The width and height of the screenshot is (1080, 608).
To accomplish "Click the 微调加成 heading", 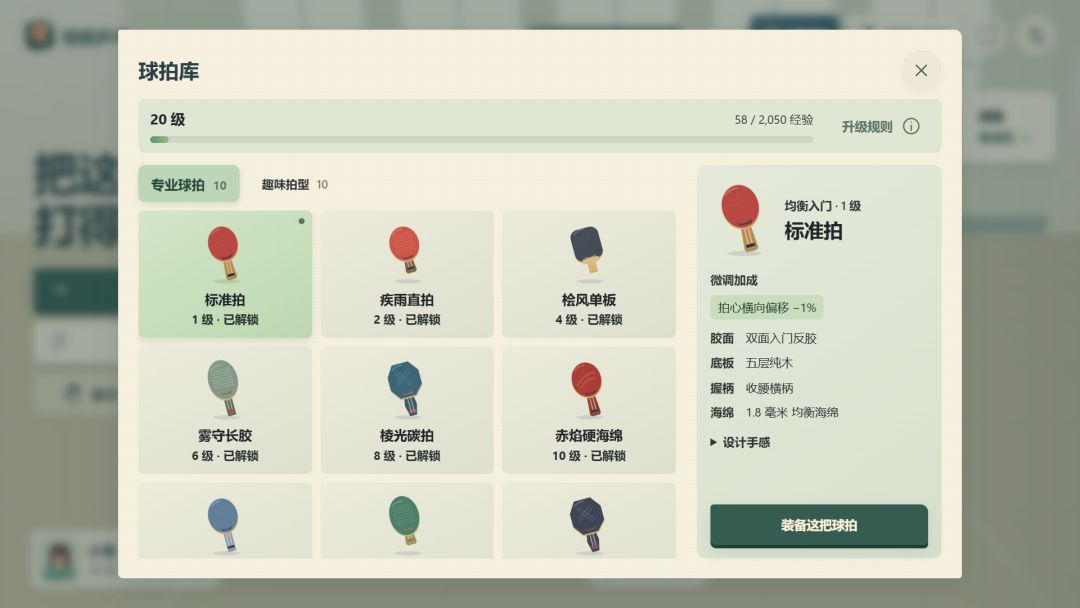I will tap(734, 280).
